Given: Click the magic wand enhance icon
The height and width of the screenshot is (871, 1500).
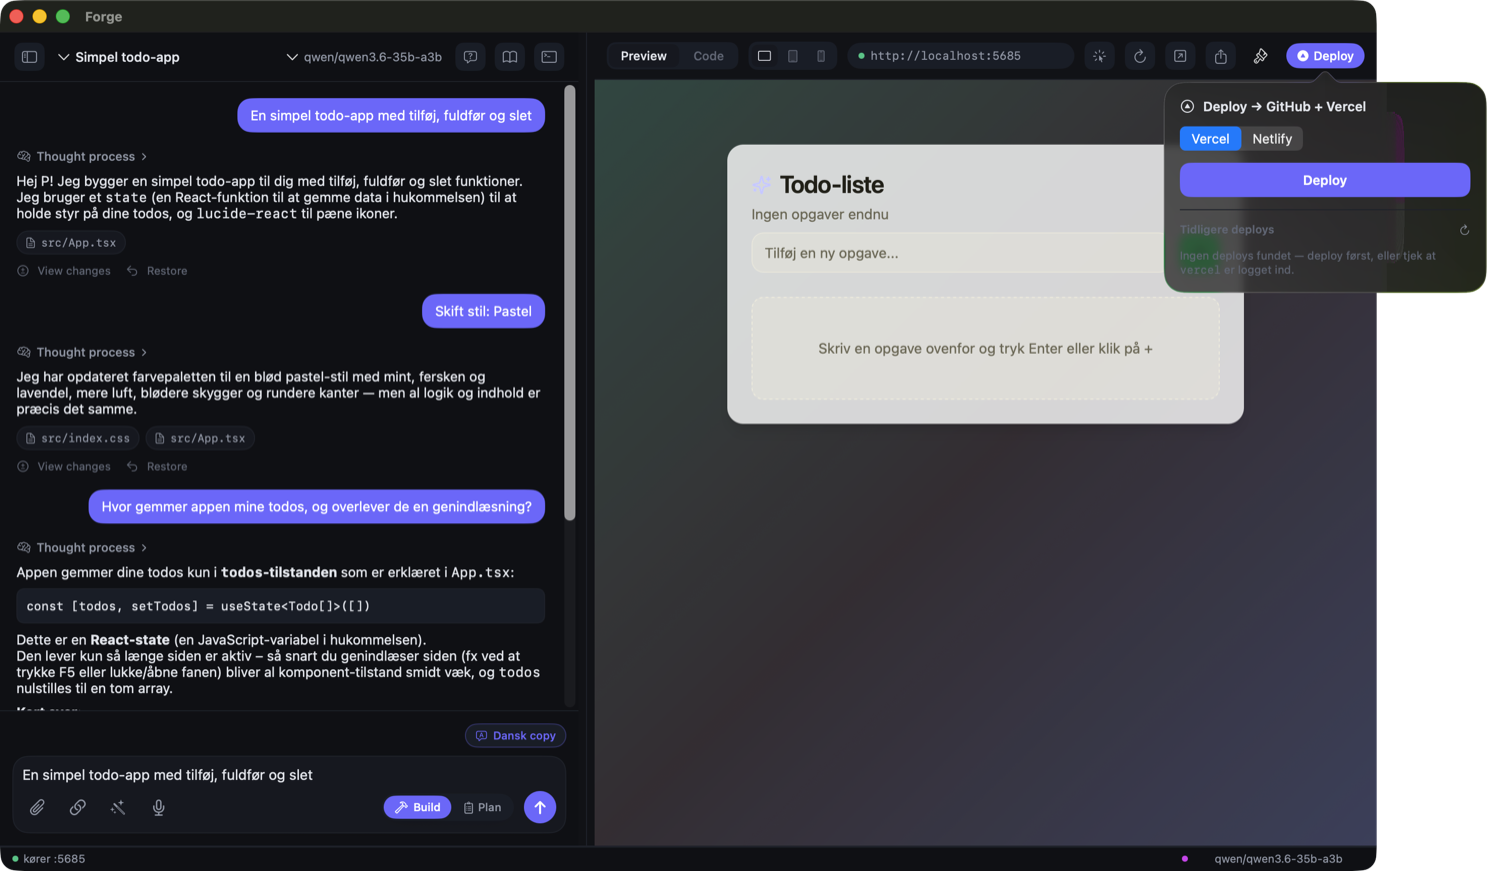Looking at the screenshot, I should pyautogui.click(x=118, y=807).
